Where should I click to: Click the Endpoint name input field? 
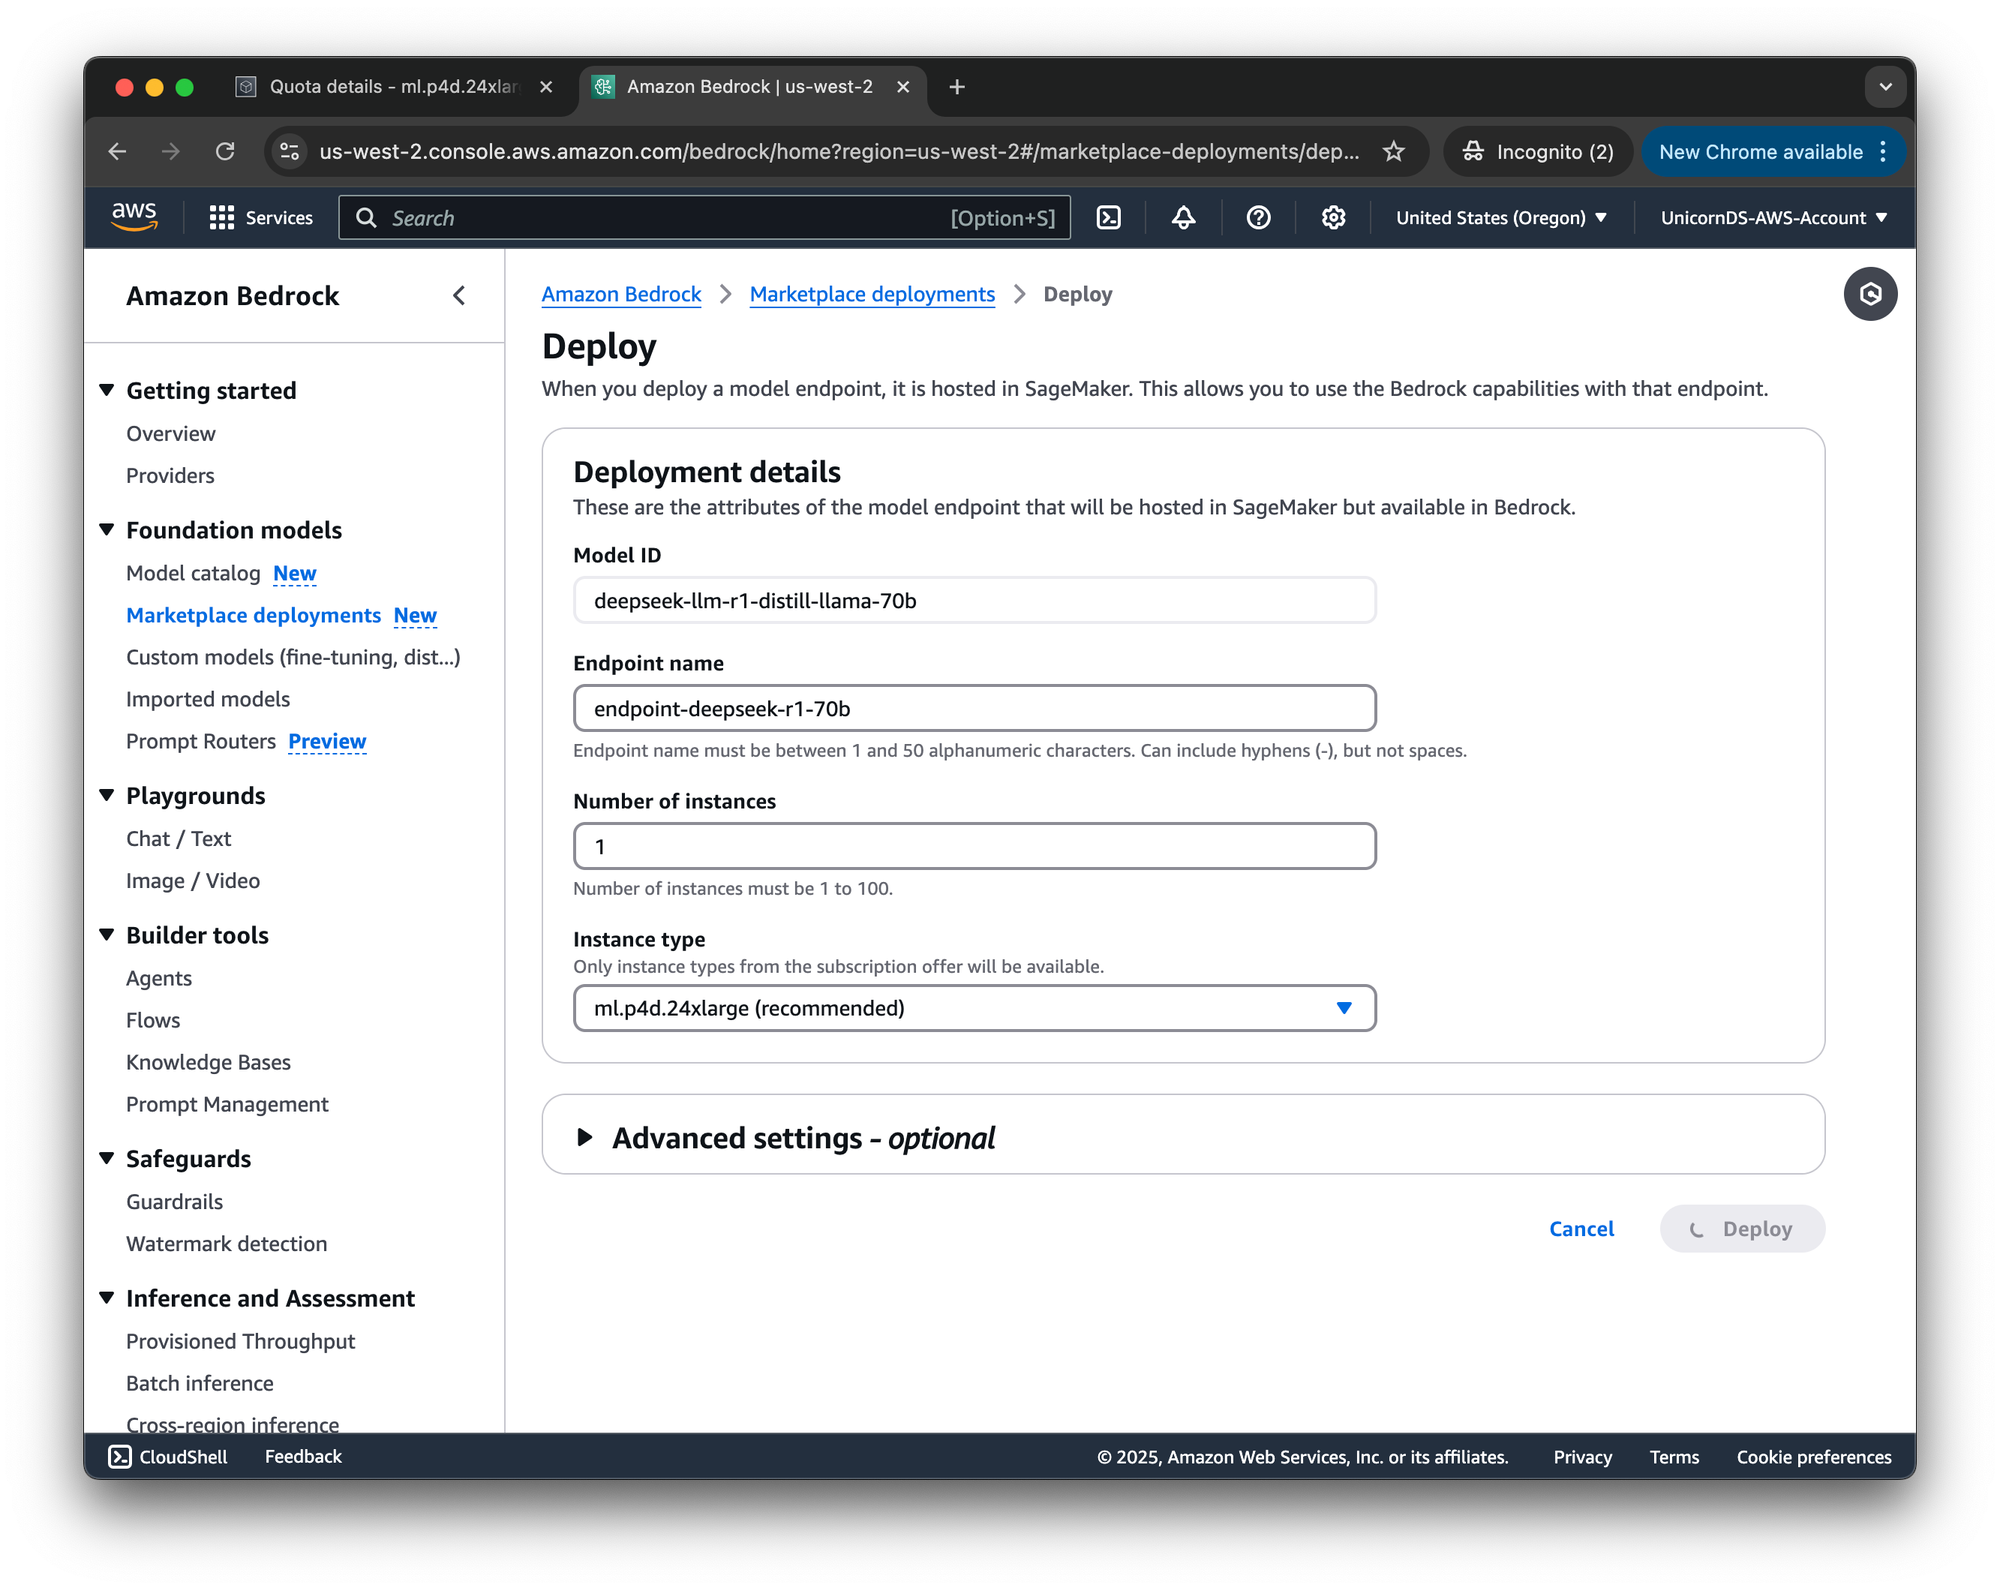coord(974,708)
